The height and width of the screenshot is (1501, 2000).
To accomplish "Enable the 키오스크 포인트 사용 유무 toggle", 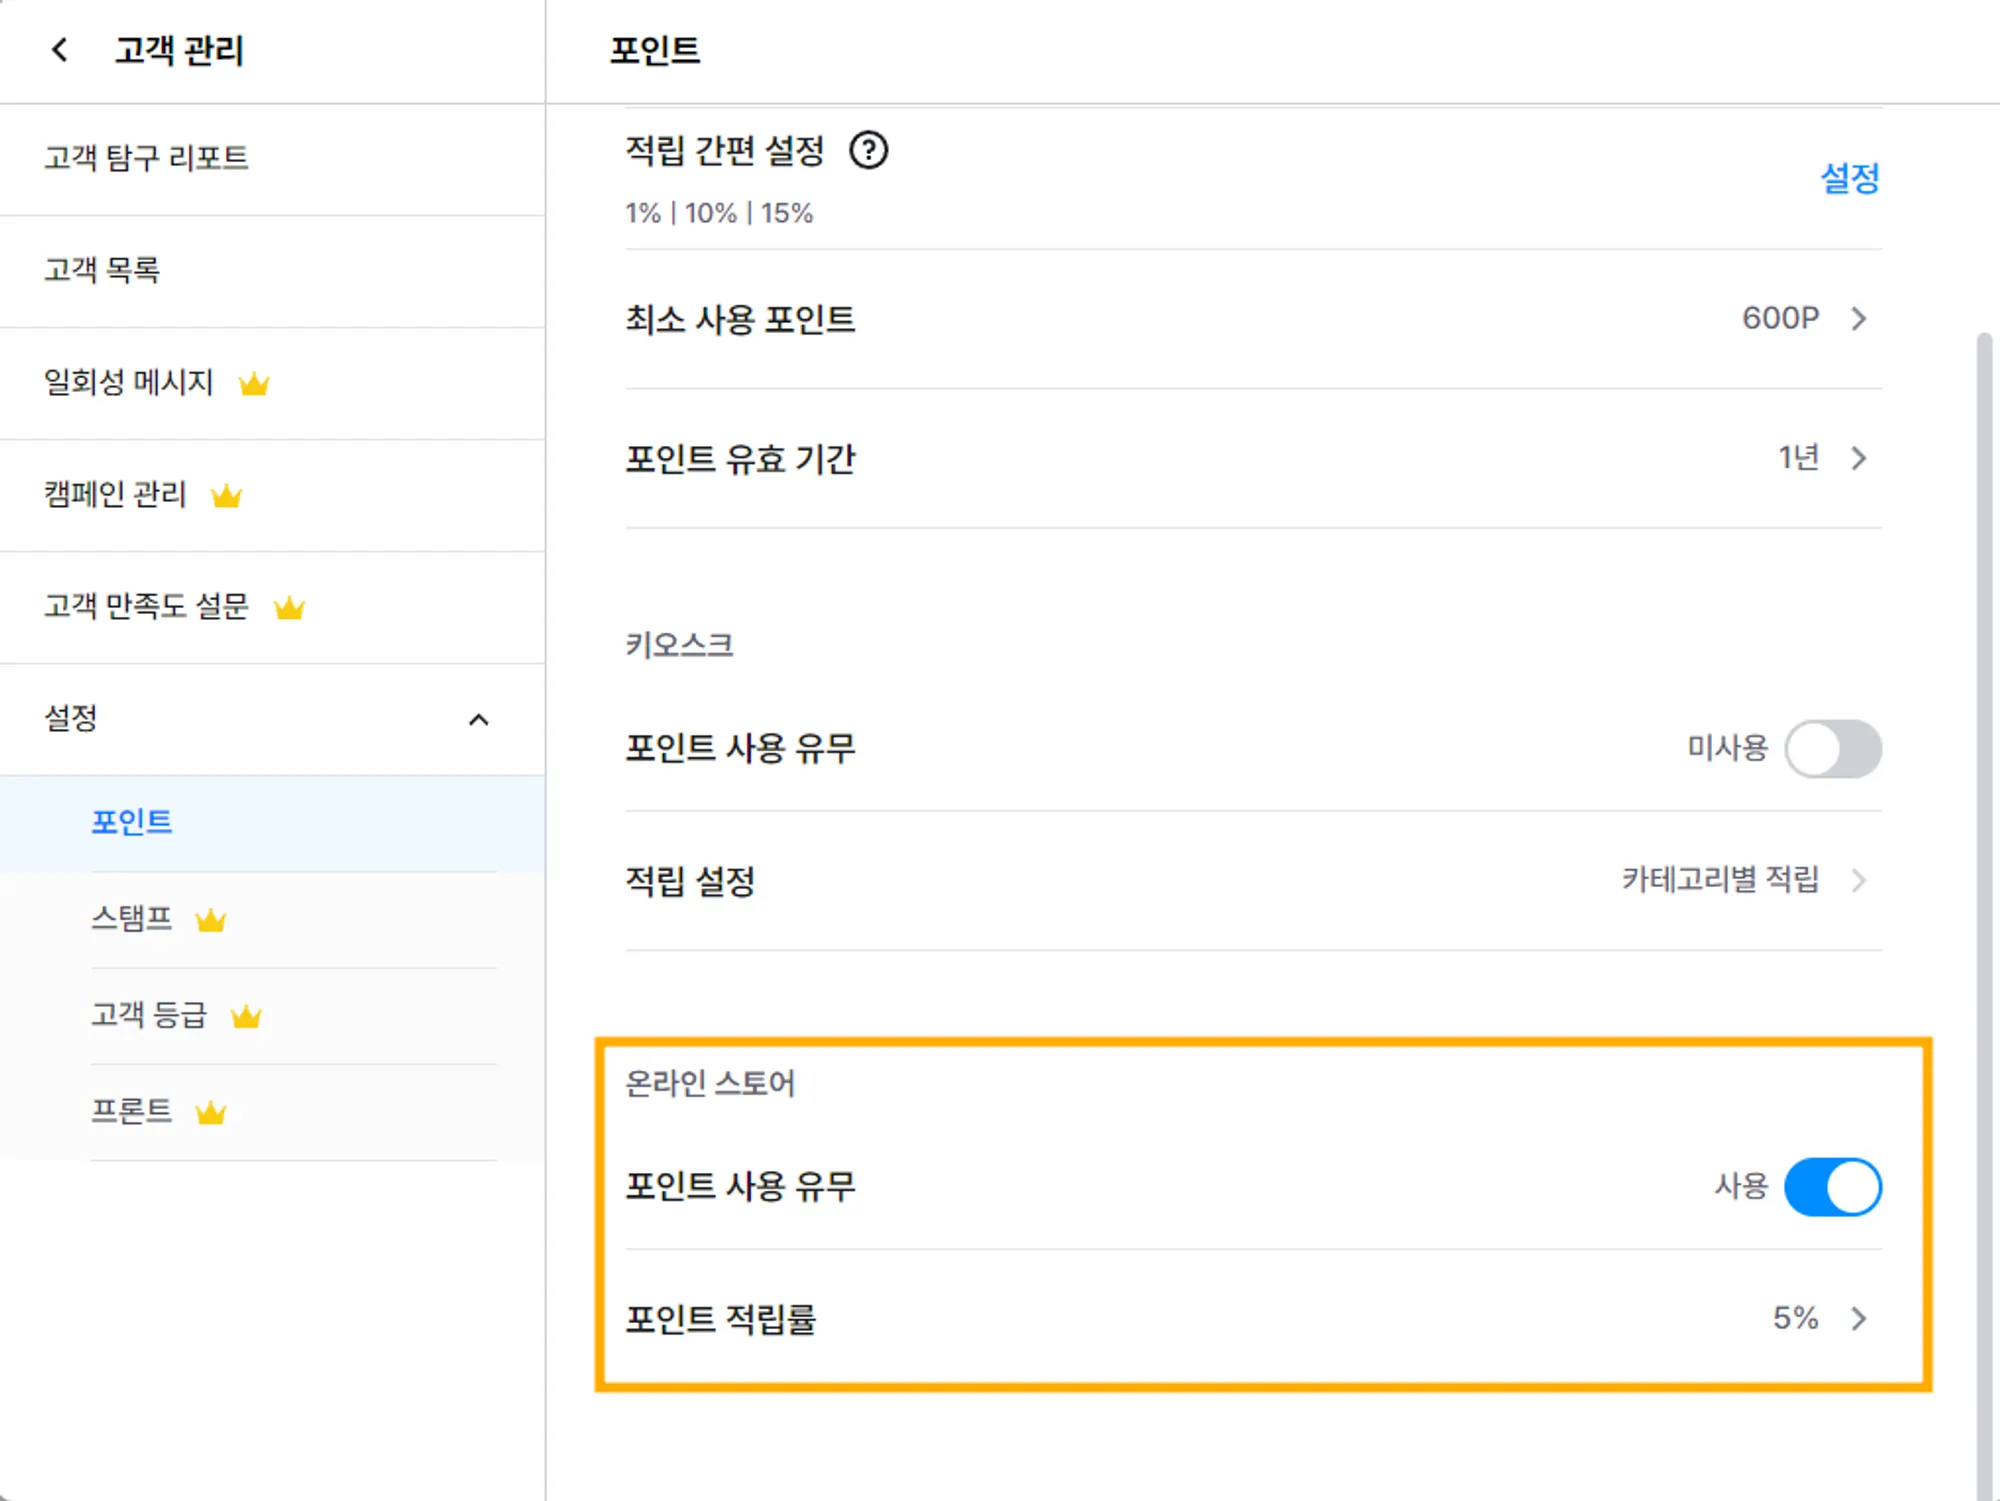I will [1832, 748].
